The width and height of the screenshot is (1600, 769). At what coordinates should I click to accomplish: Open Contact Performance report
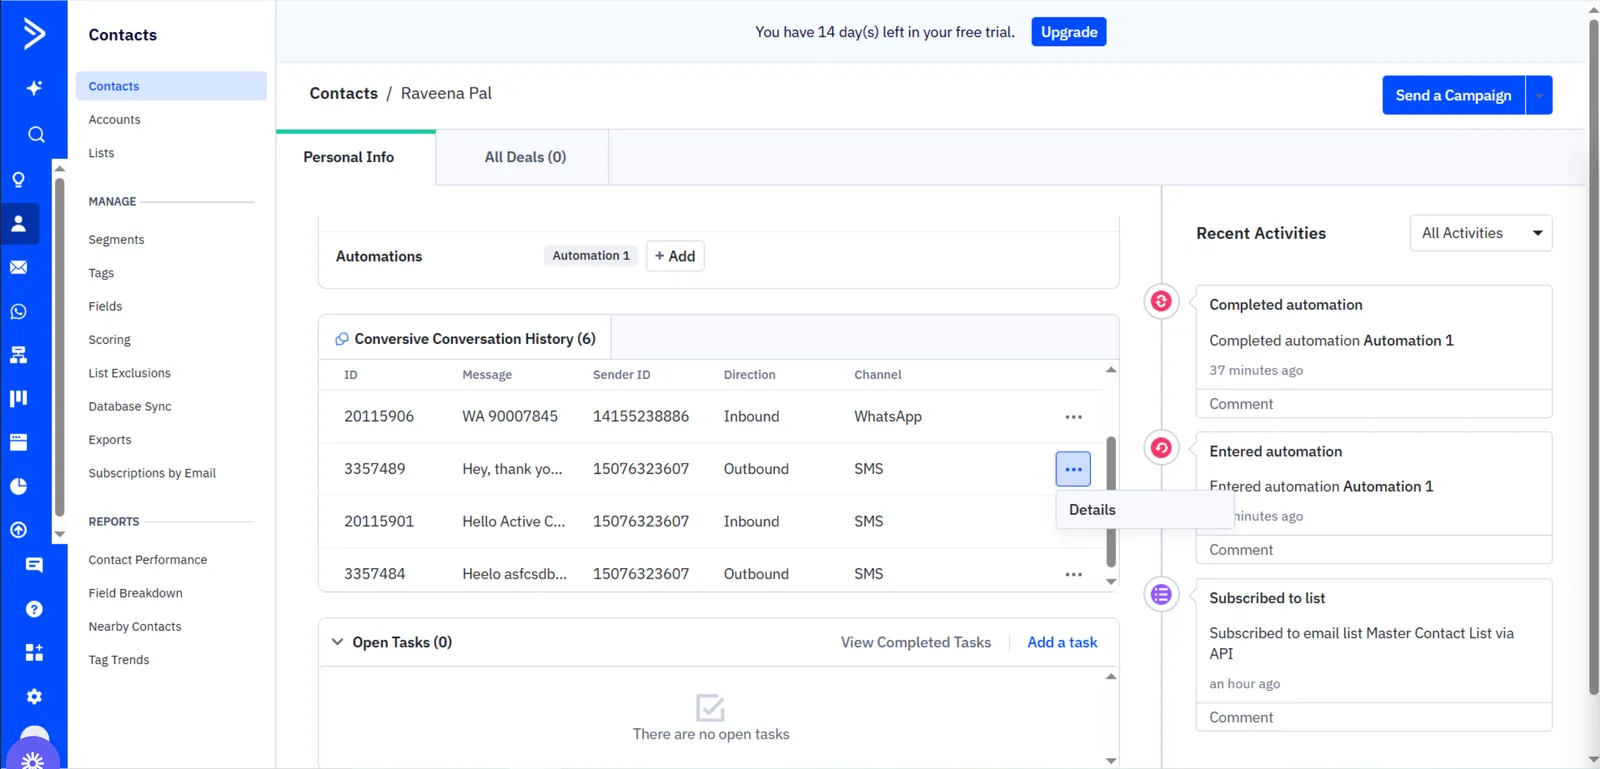pos(148,560)
